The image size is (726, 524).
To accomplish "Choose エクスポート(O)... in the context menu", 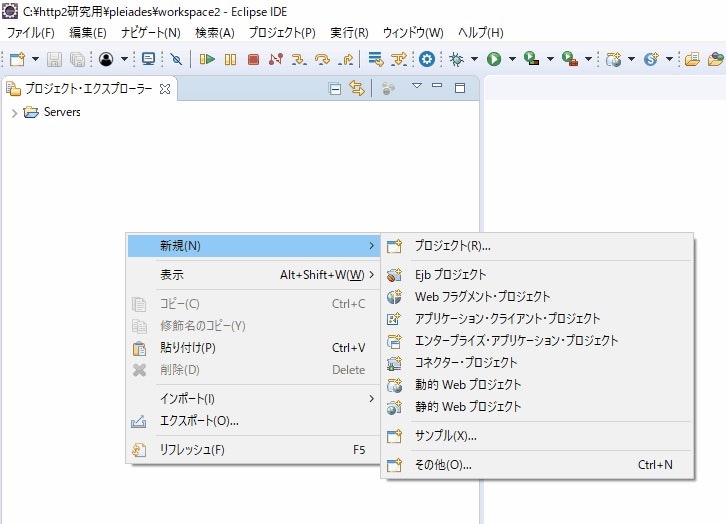I will 253,421.
